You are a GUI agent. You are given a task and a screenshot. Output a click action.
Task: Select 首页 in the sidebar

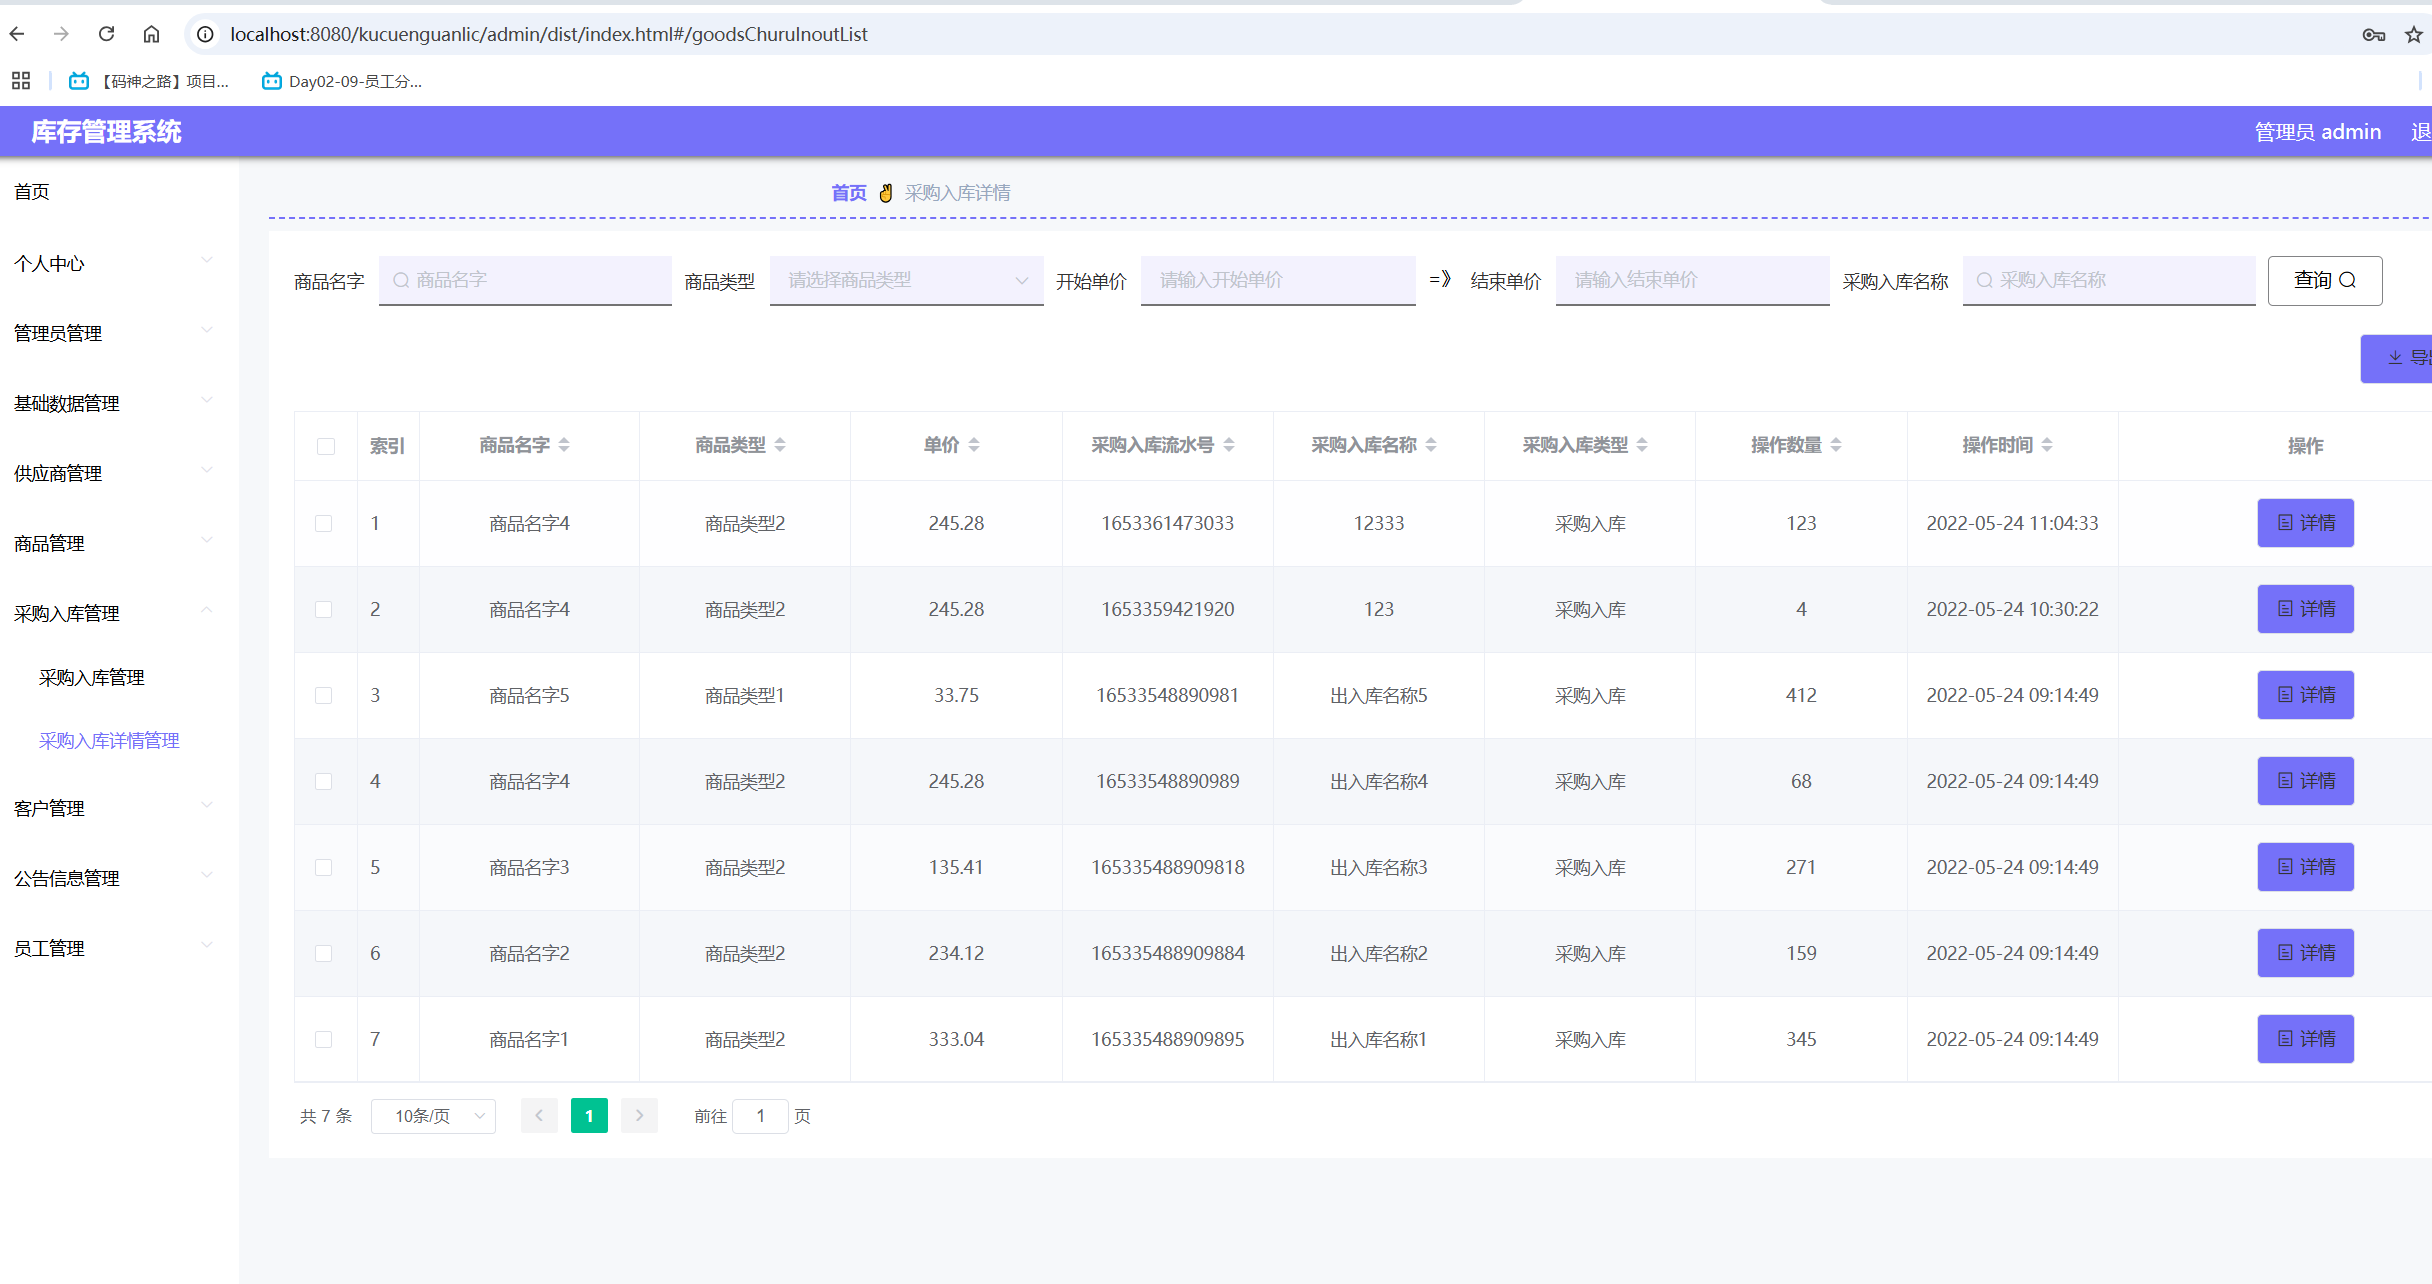coord(32,191)
